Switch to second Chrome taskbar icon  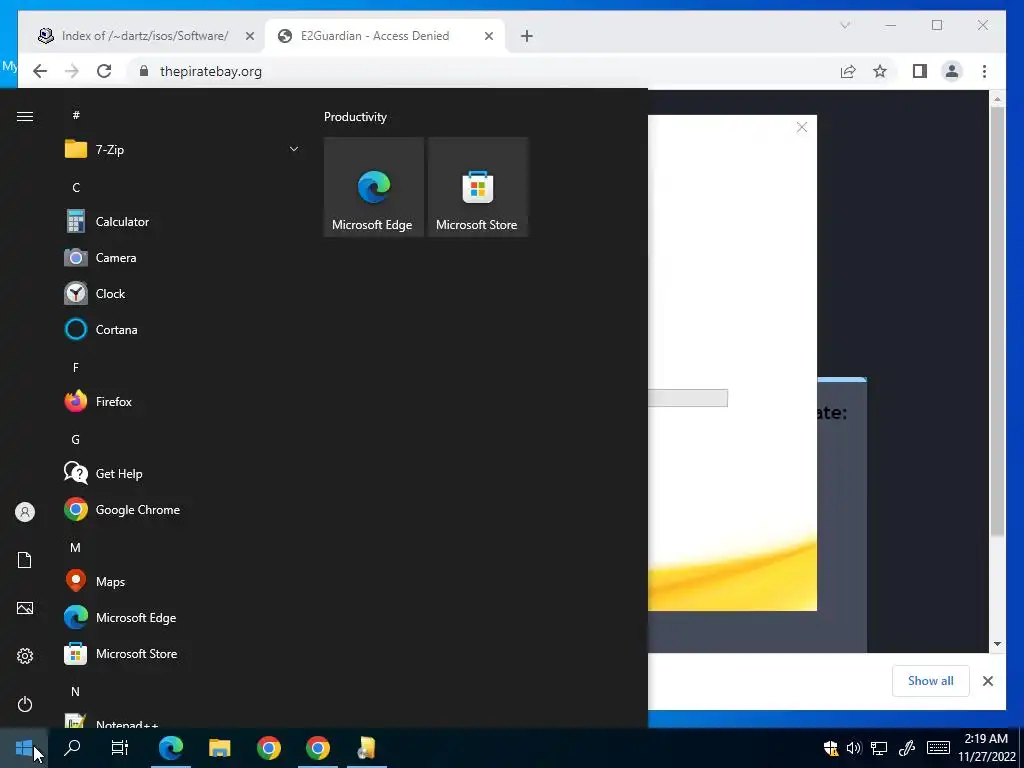pos(317,748)
